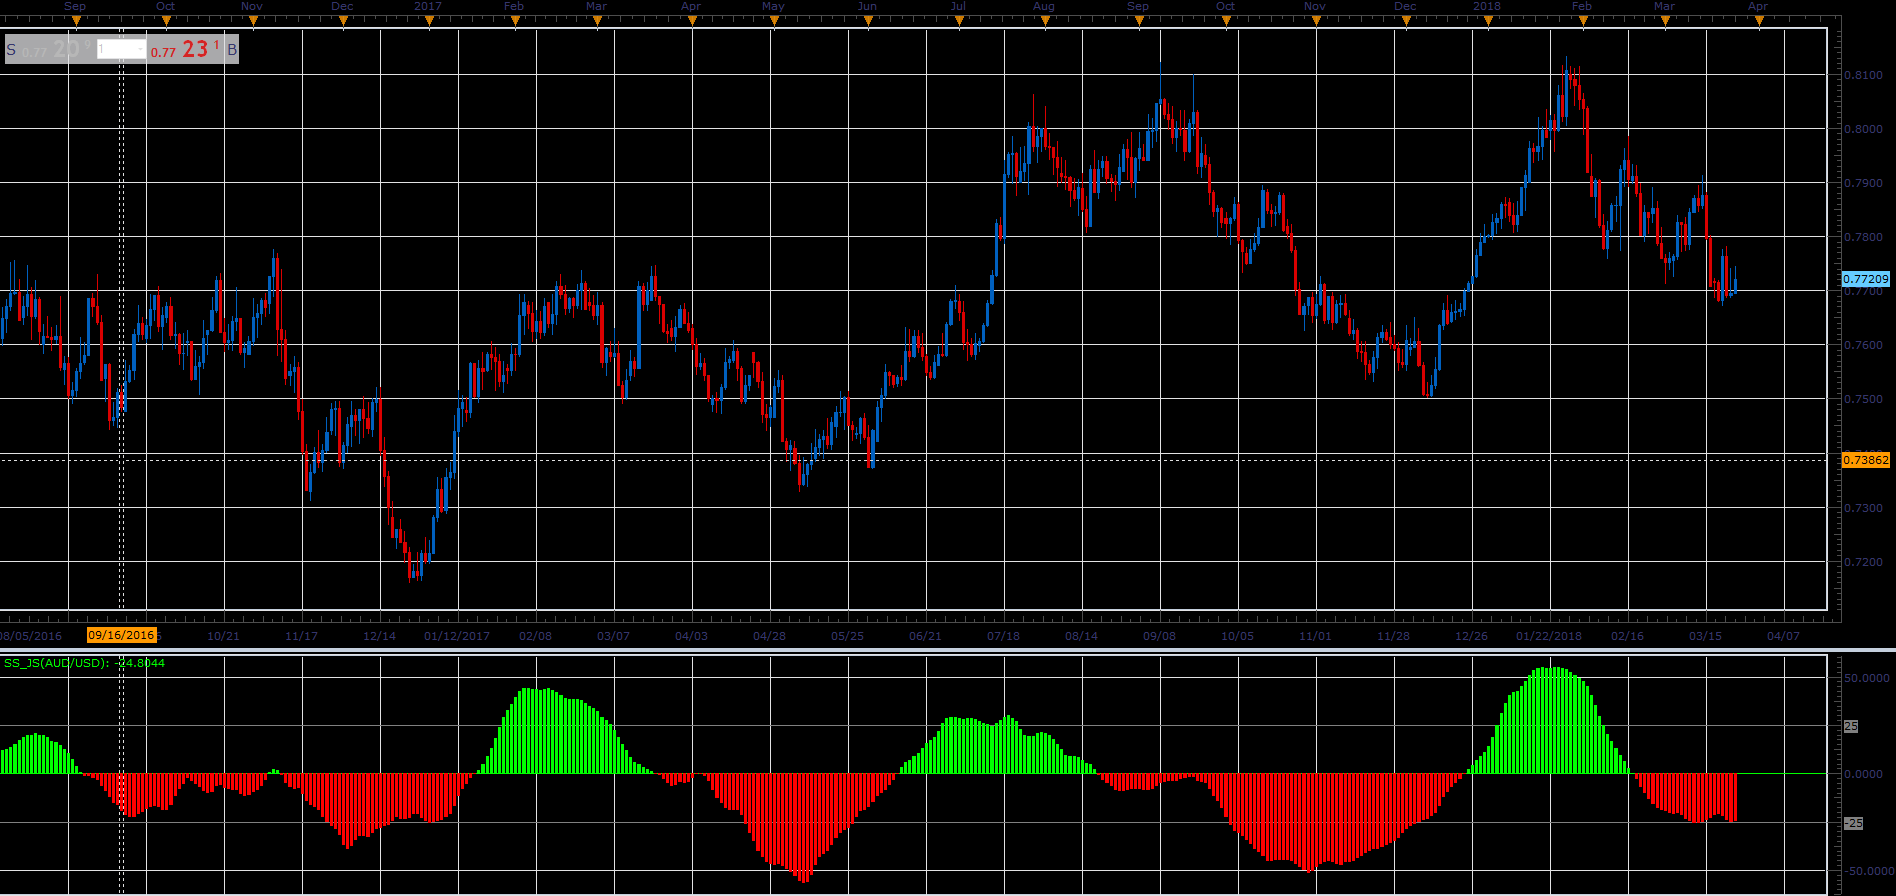Click the 0.7200 price axis label
Viewport: 1896px width, 896px height.
click(x=1862, y=562)
